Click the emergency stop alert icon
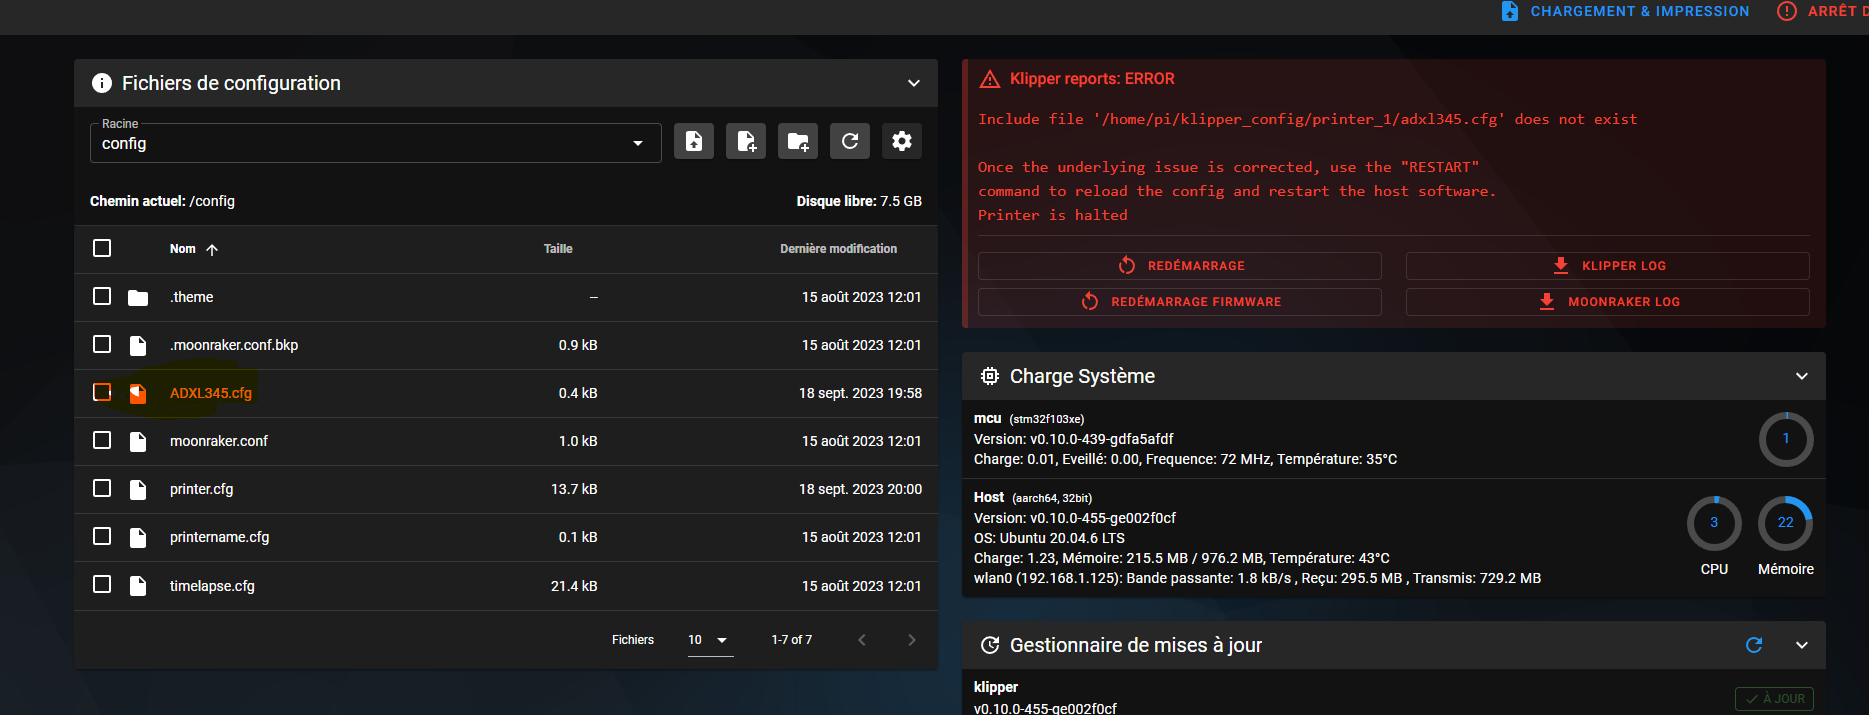The height and width of the screenshot is (715, 1869). (x=1786, y=11)
